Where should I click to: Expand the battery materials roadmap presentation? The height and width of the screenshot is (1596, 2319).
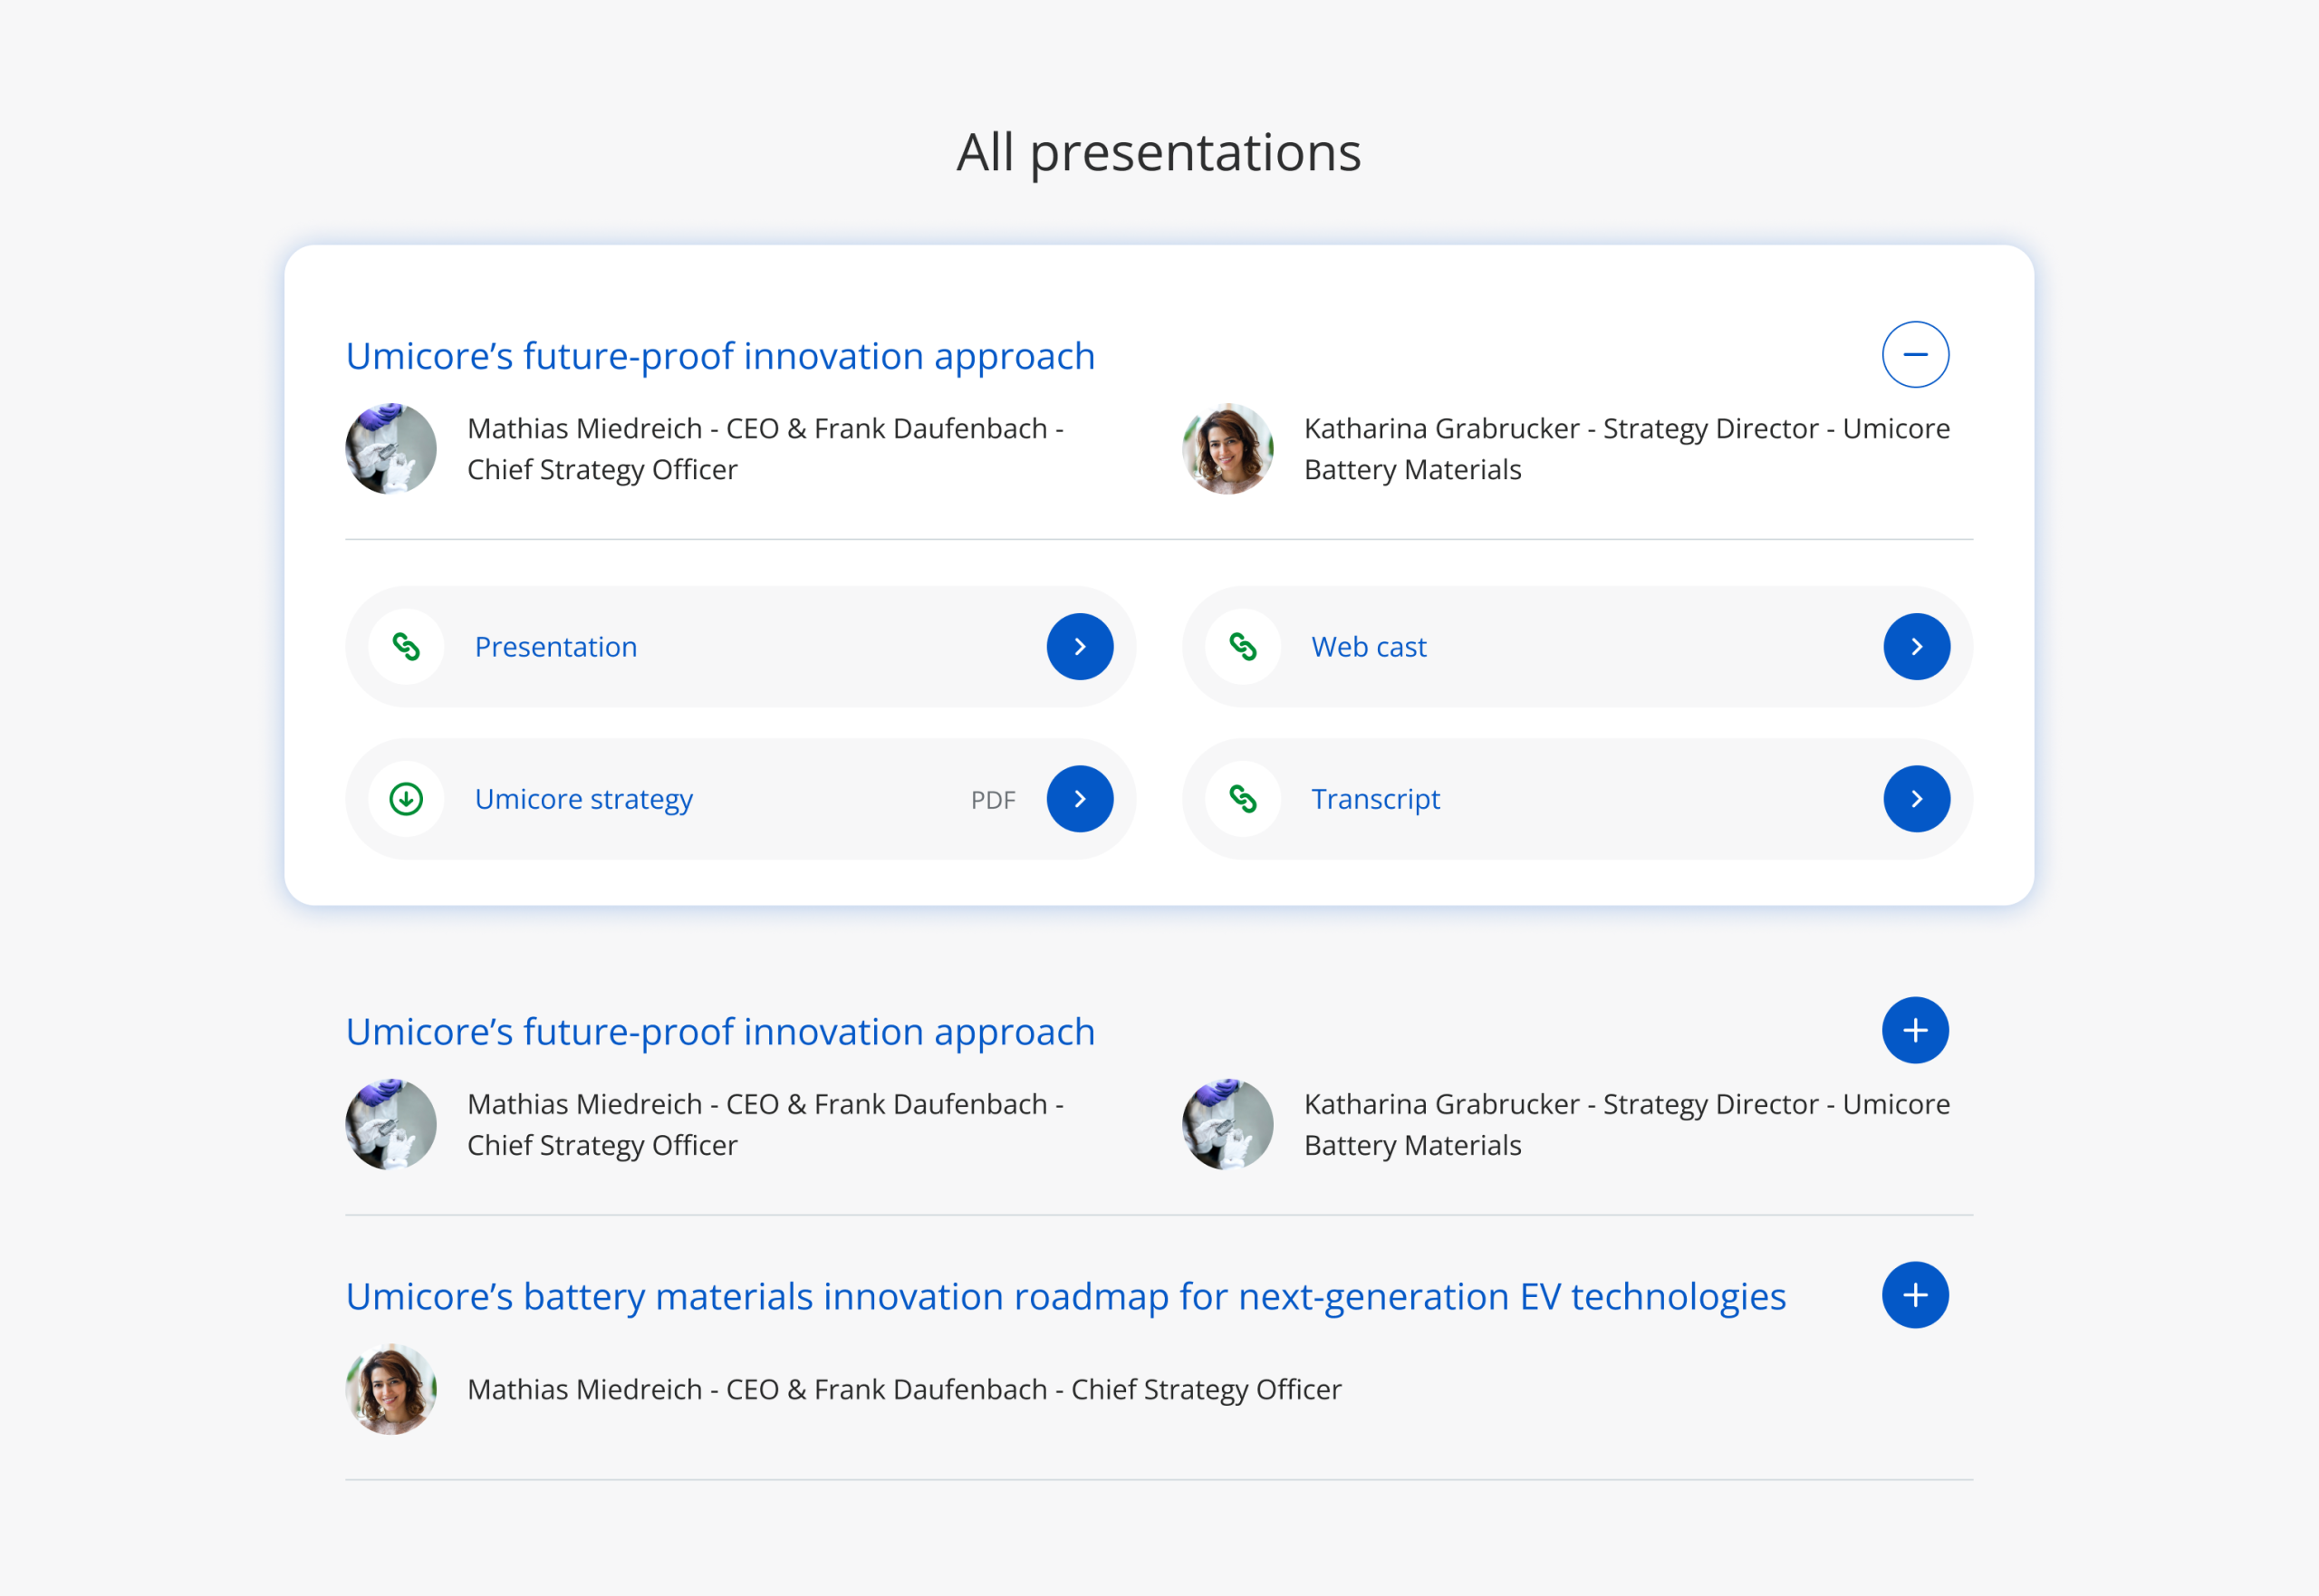[x=1914, y=1295]
